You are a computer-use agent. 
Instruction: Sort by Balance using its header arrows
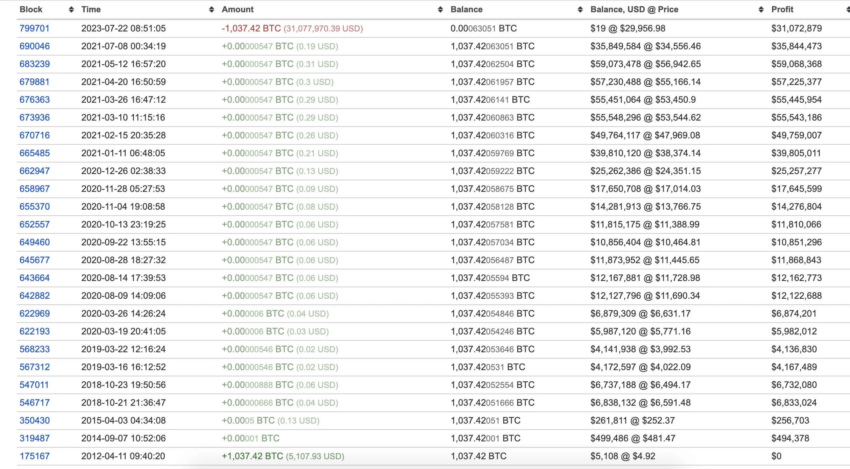coord(579,9)
